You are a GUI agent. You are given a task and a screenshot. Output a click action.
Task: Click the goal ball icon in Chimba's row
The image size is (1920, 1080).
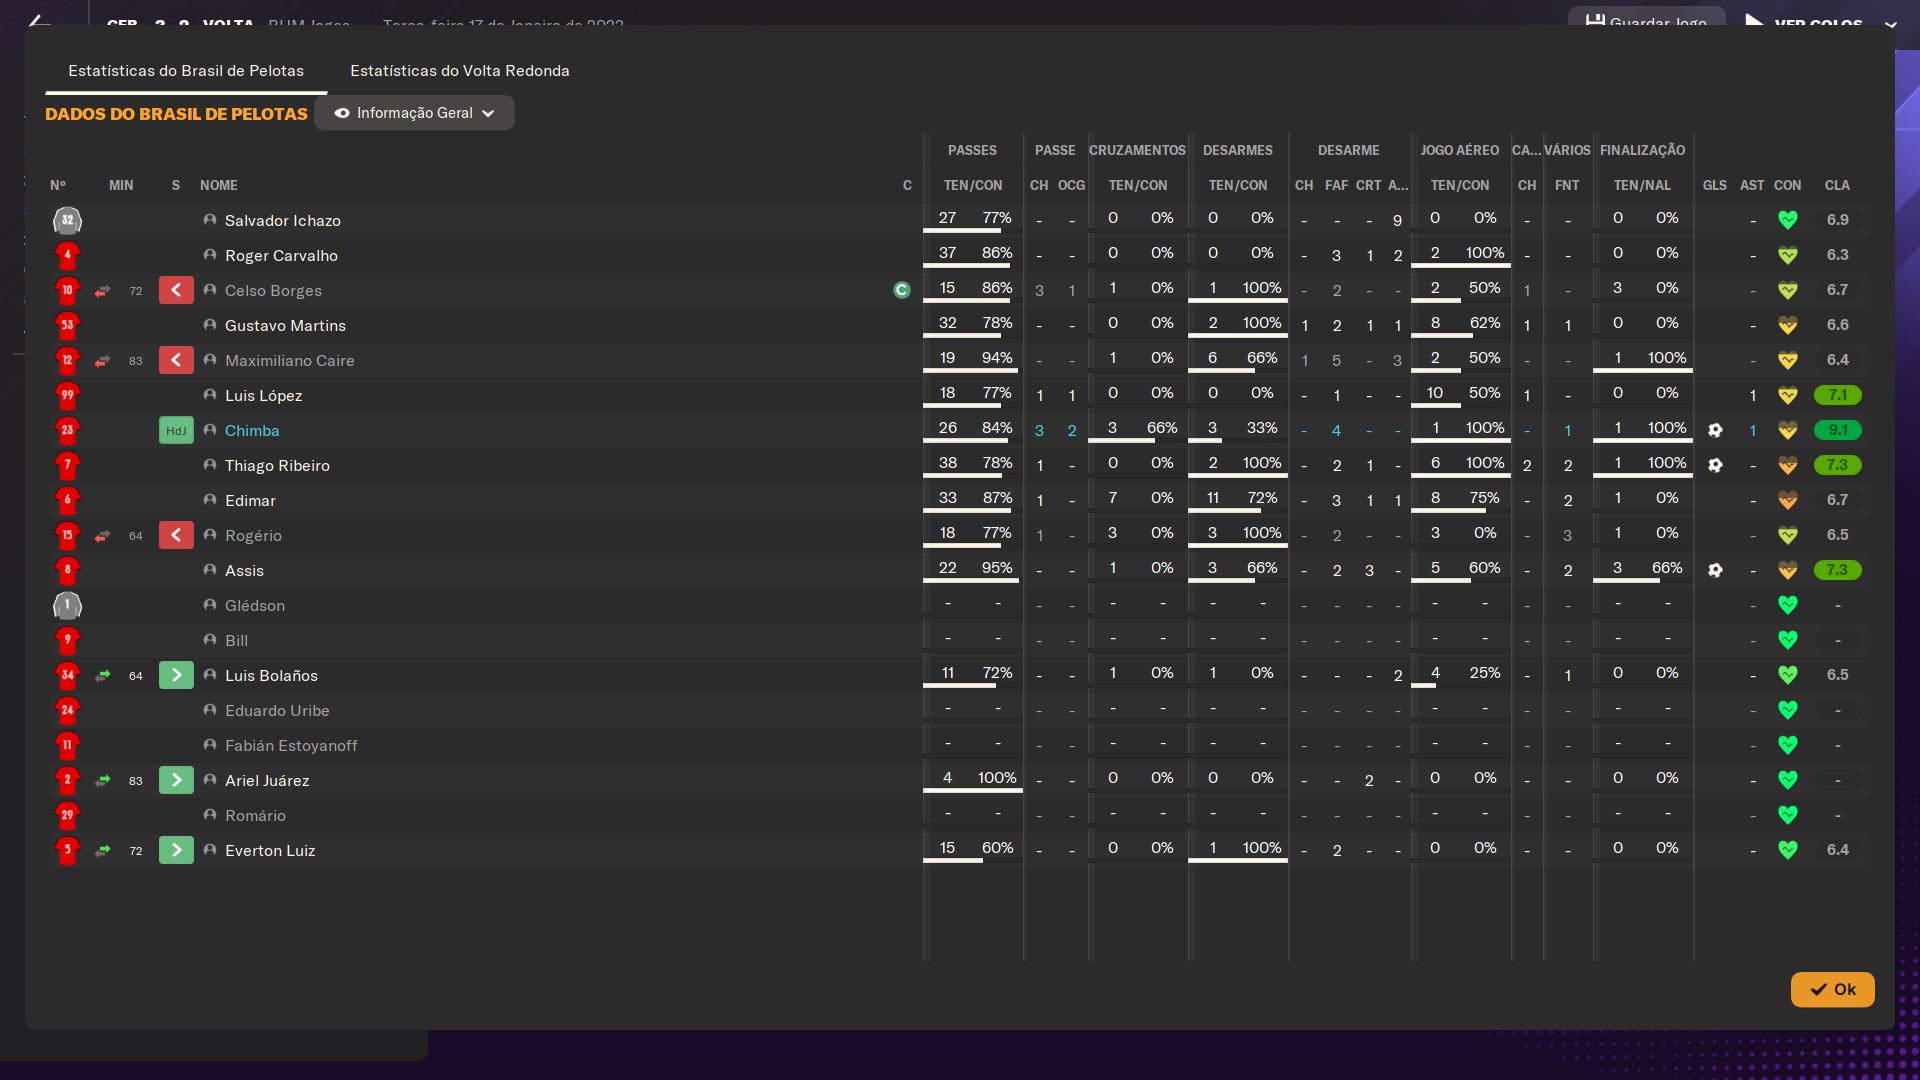[x=1715, y=430]
